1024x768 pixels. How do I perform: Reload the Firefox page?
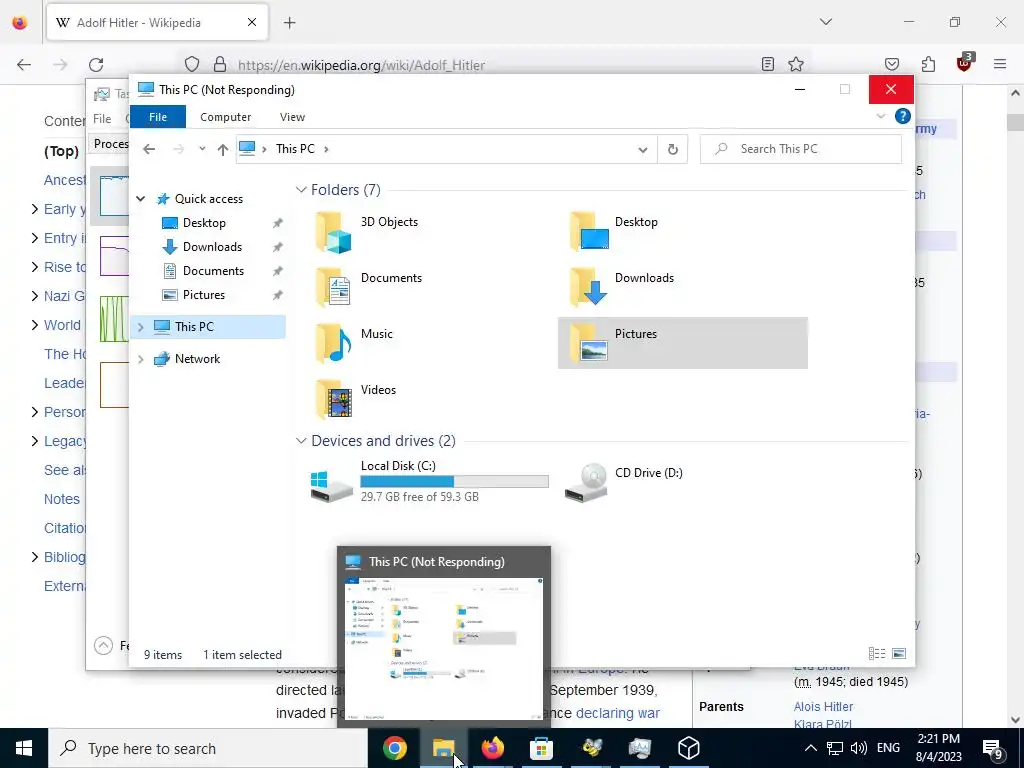[96, 64]
